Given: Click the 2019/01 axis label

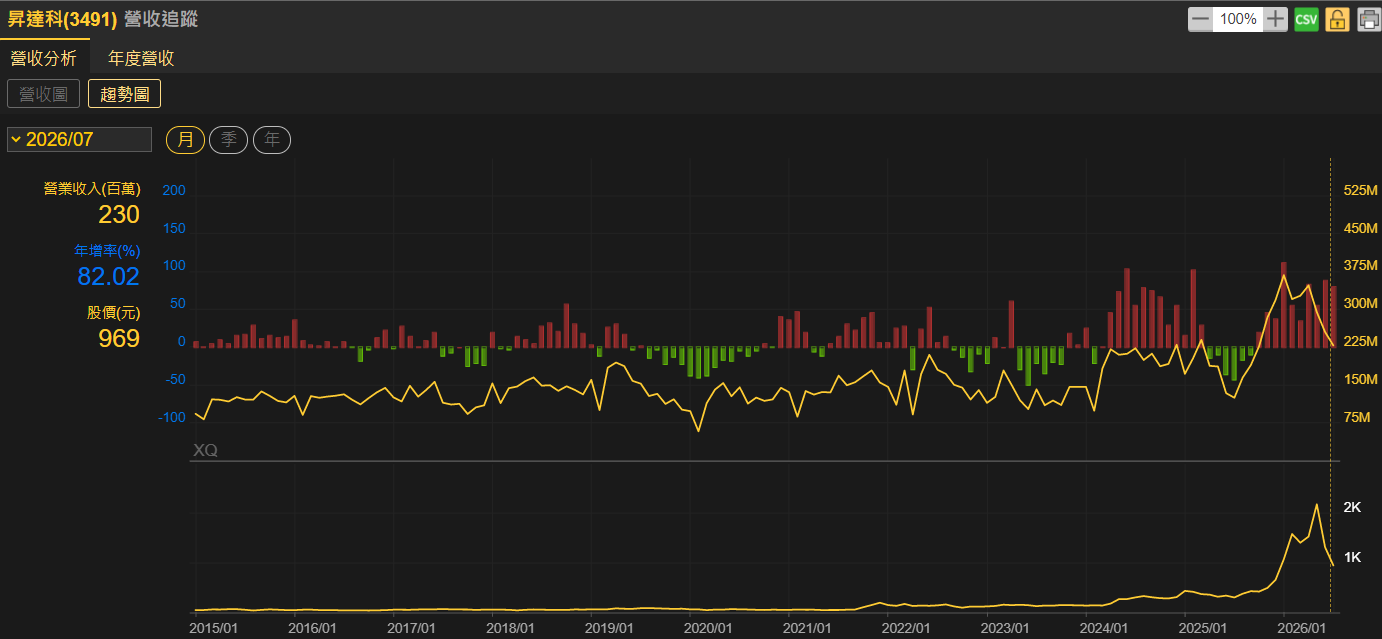Looking at the screenshot, I should (609, 627).
